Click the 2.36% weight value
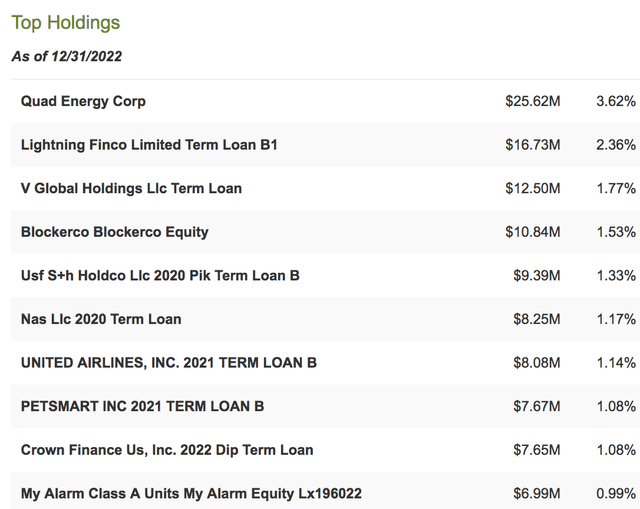 pos(616,145)
